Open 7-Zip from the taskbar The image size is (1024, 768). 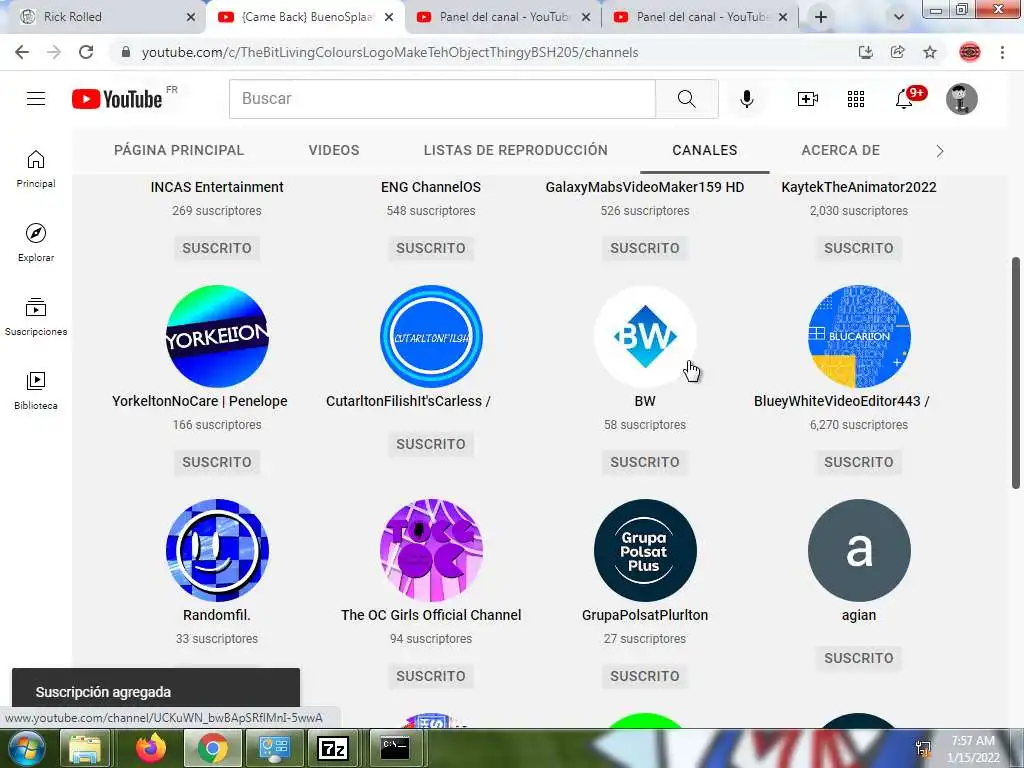click(332, 748)
